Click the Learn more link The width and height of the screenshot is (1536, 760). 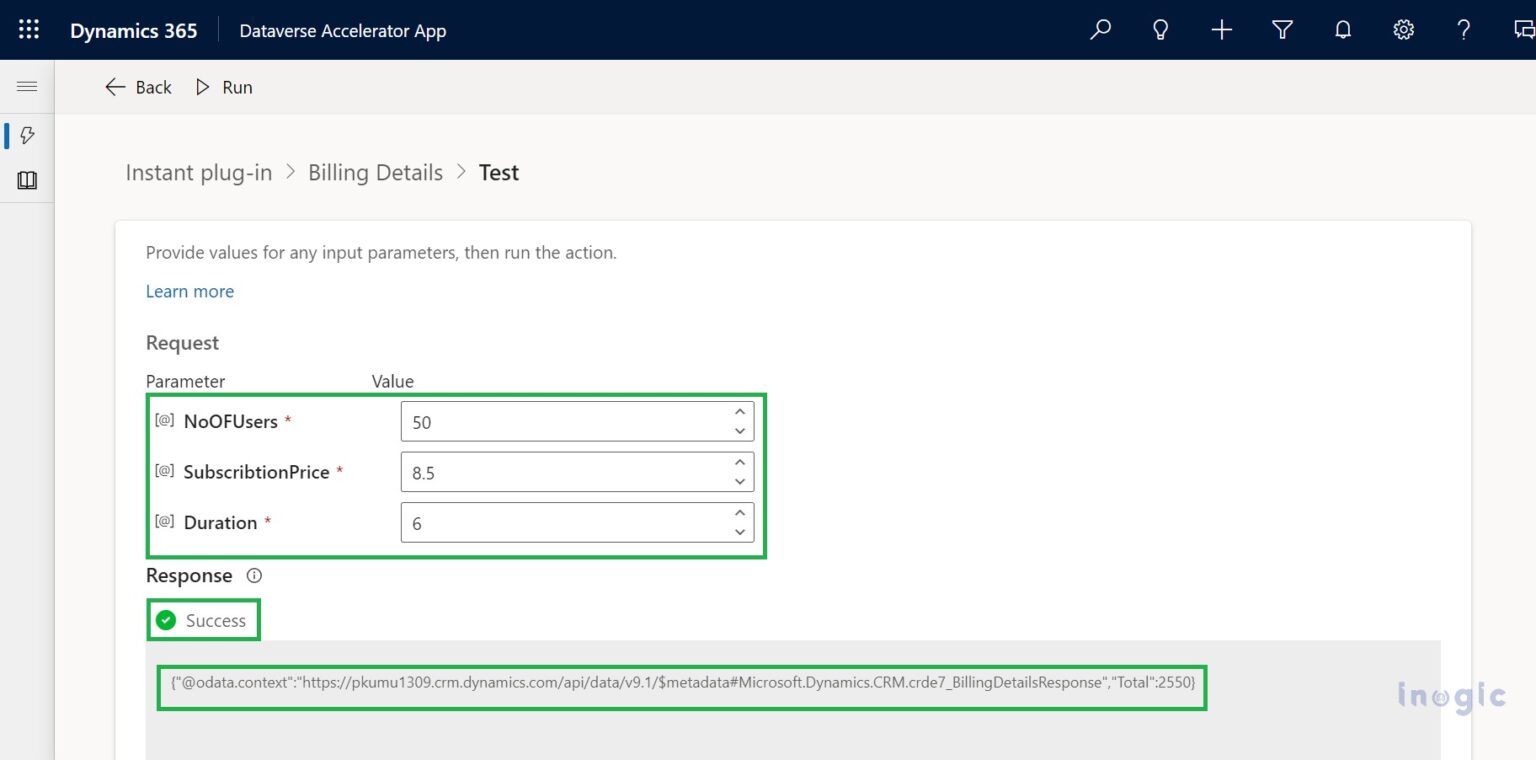tap(190, 291)
